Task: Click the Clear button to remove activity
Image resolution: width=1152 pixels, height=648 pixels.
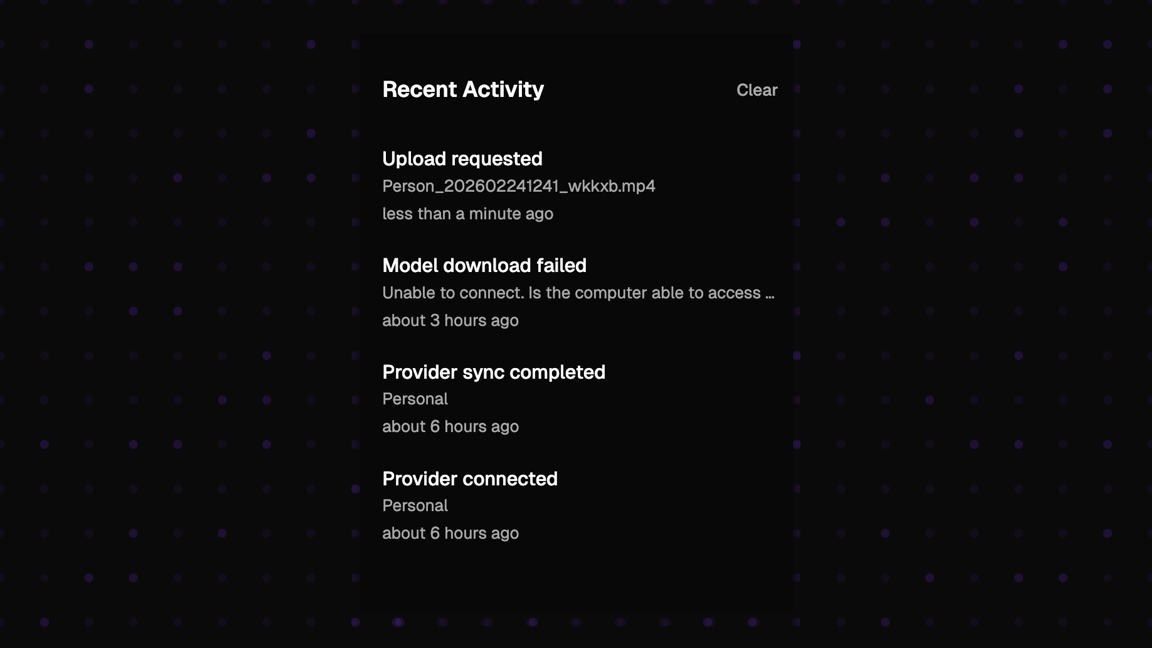Action: click(757, 90)
